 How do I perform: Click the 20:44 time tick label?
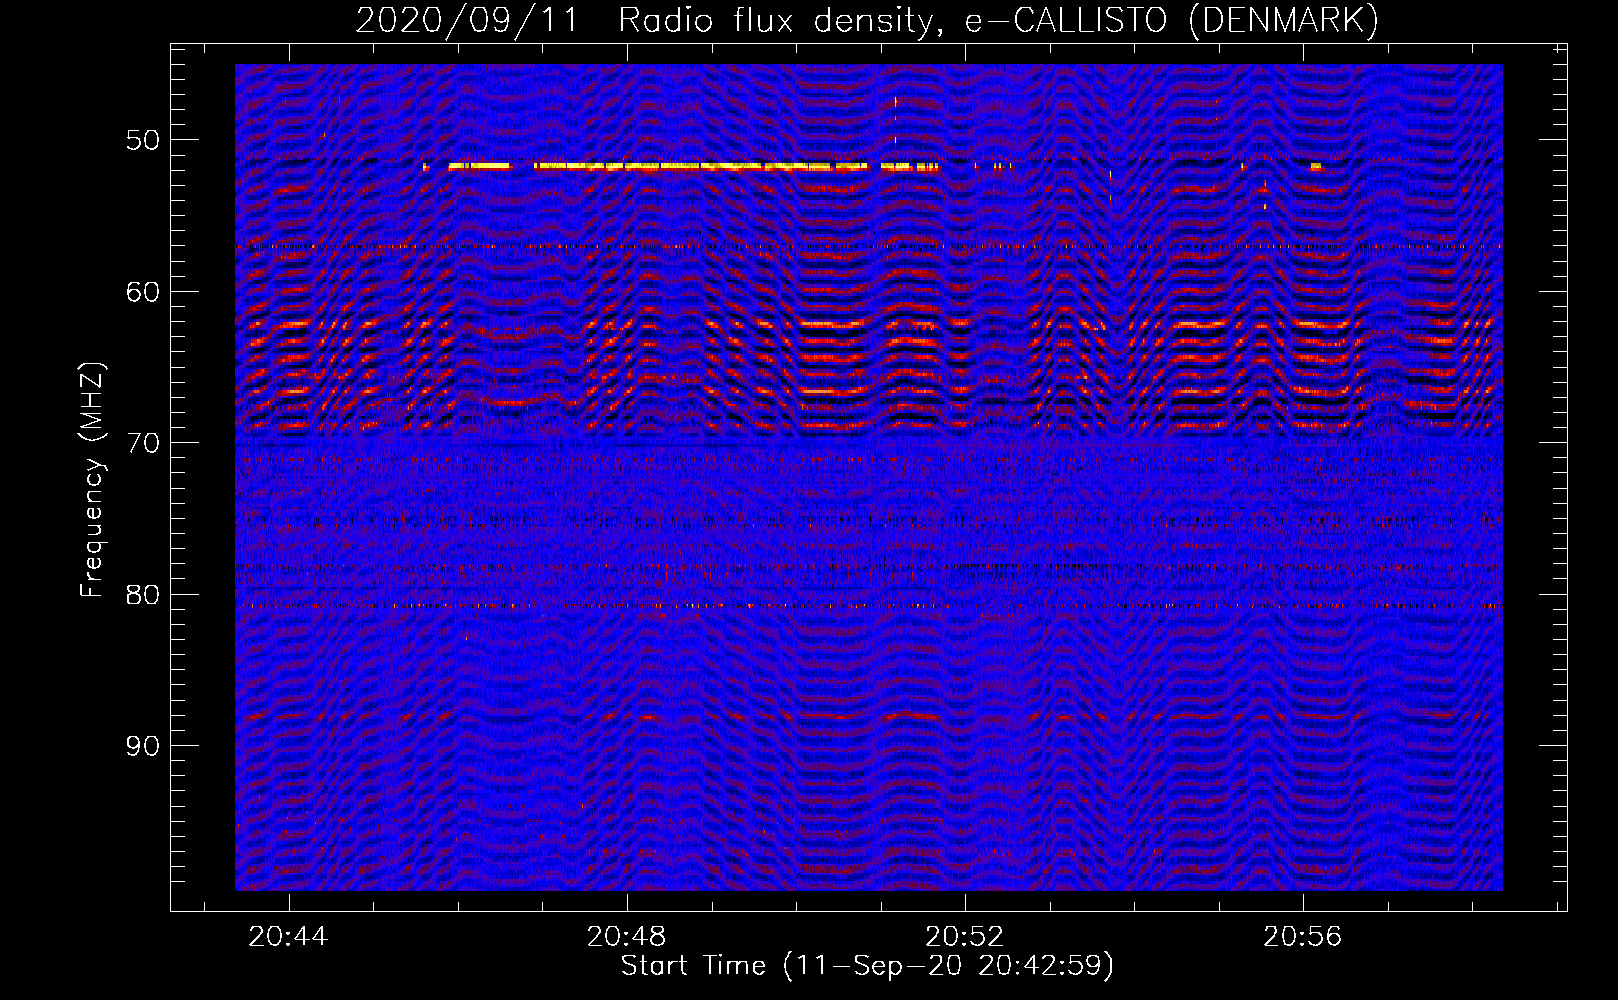pyautogui.click(x=288, y=937)
